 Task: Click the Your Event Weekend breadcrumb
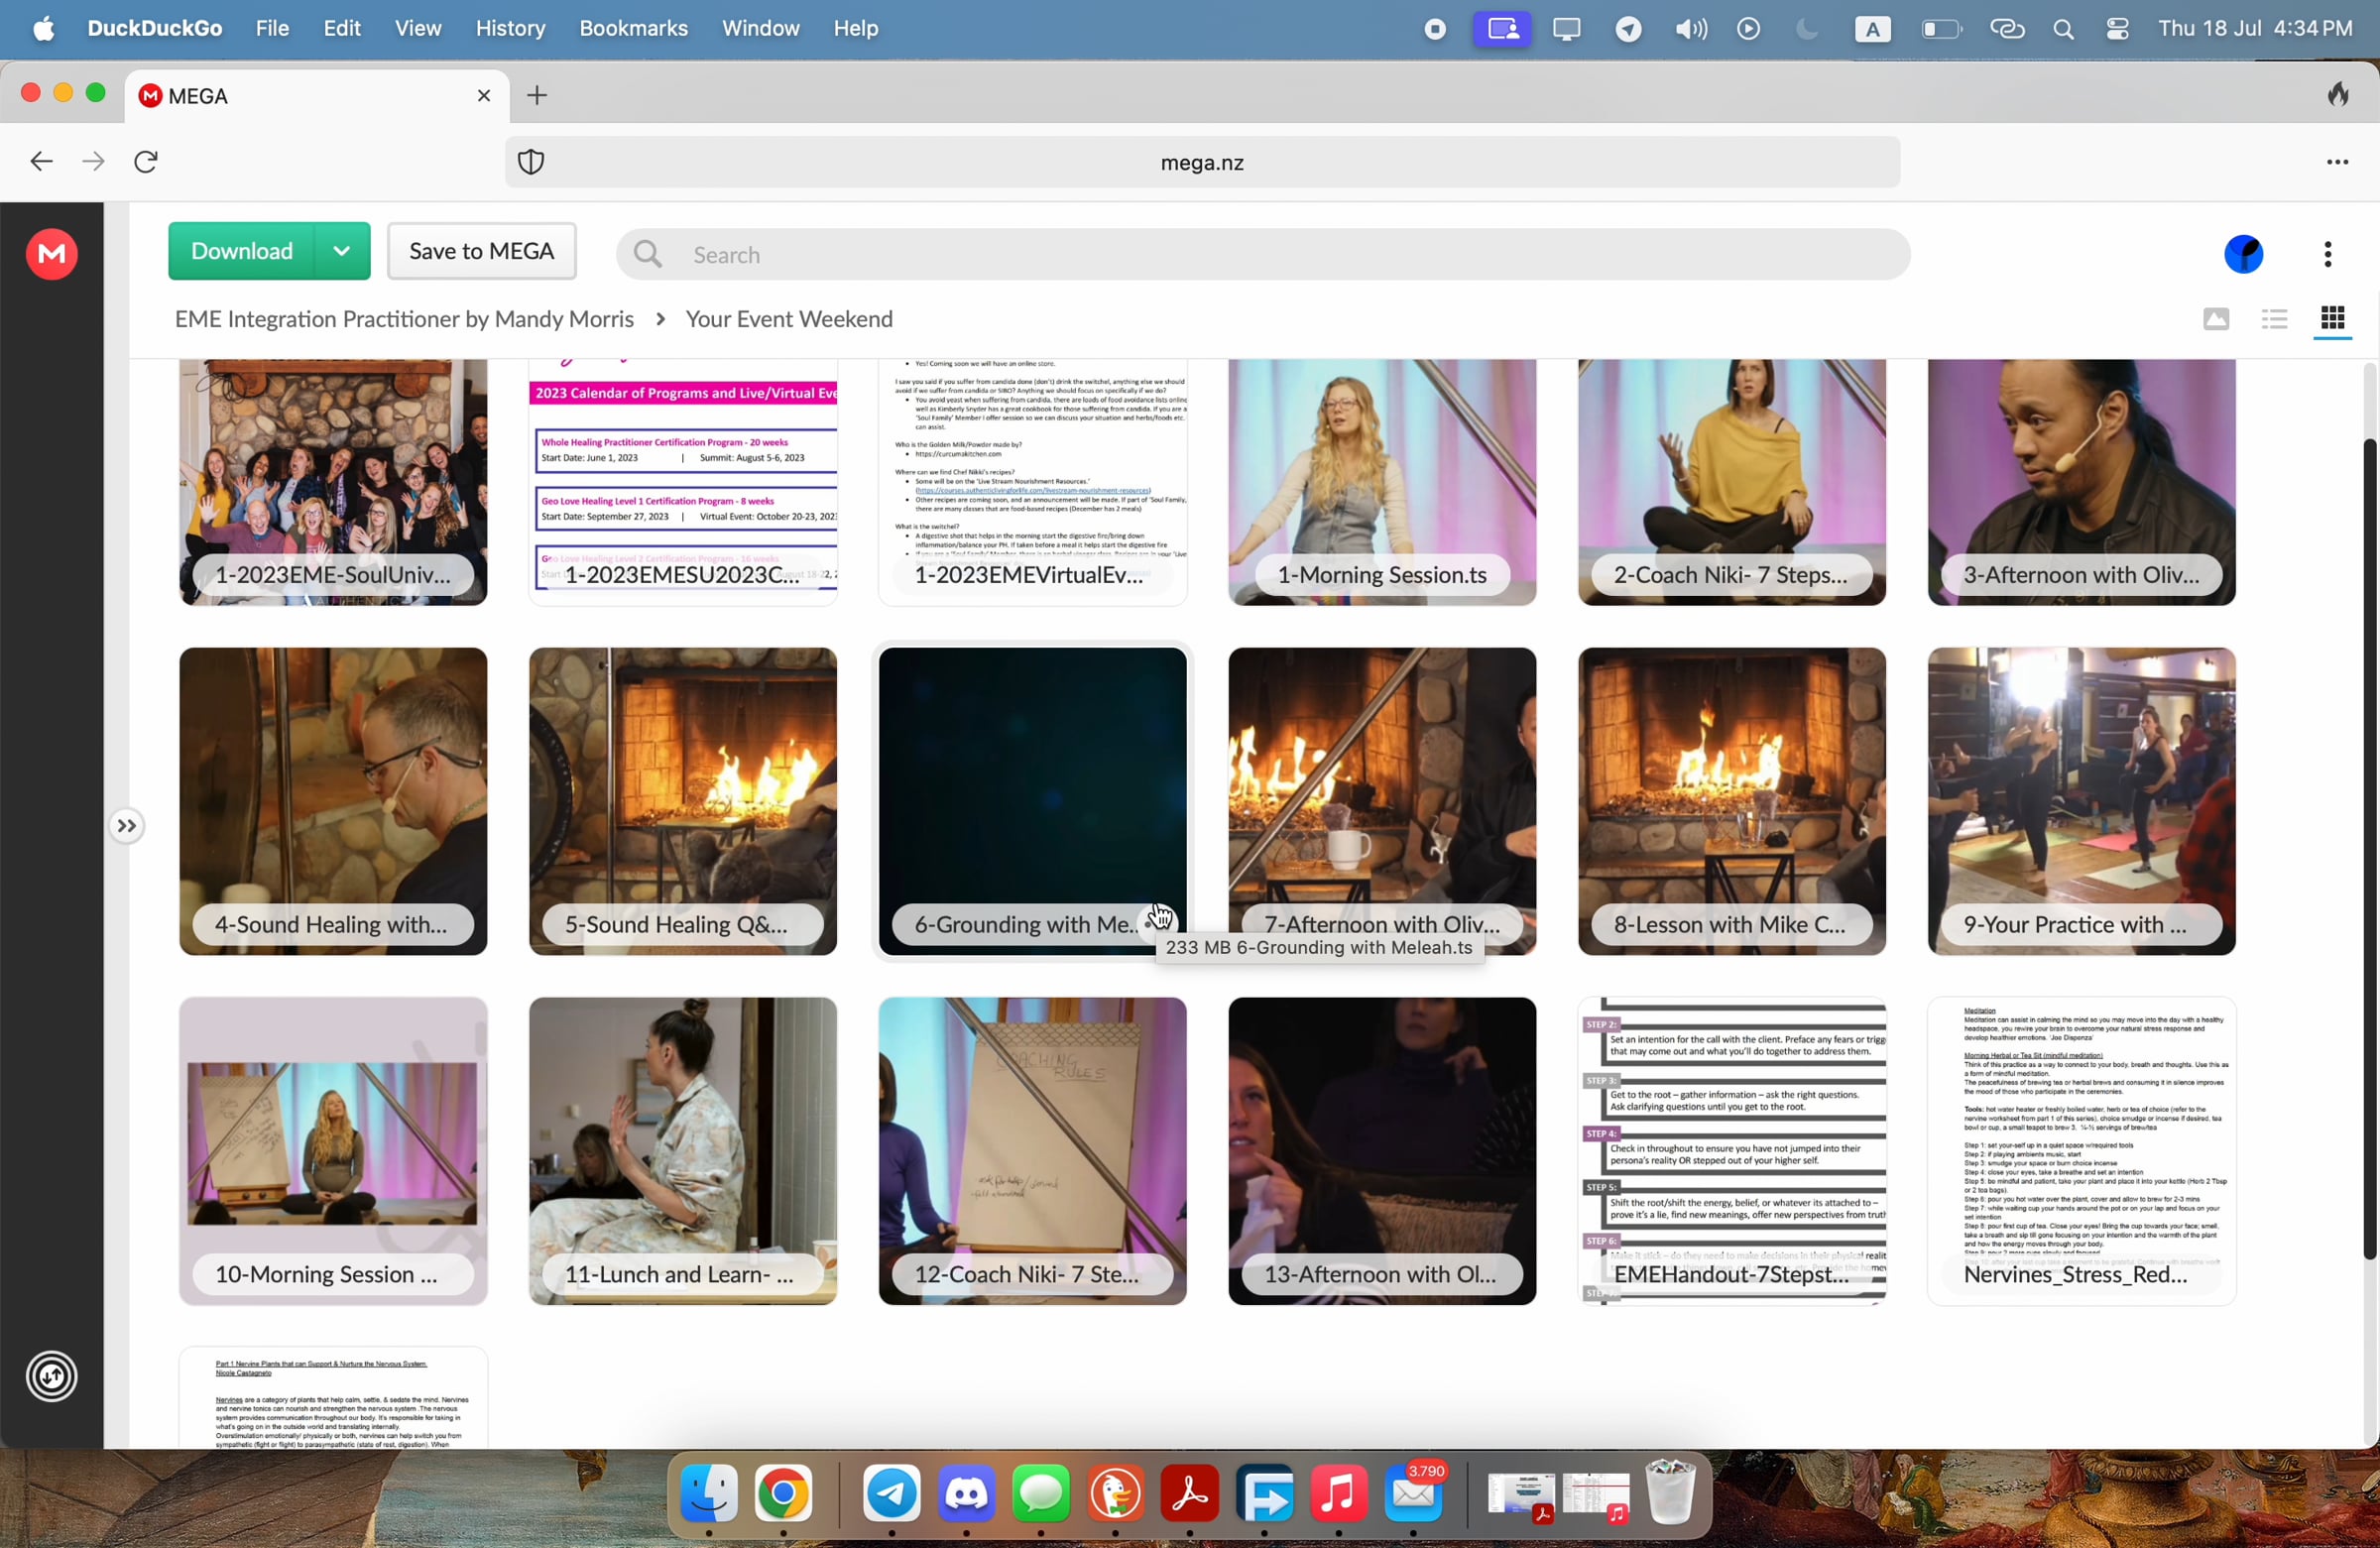click(789, 319)
